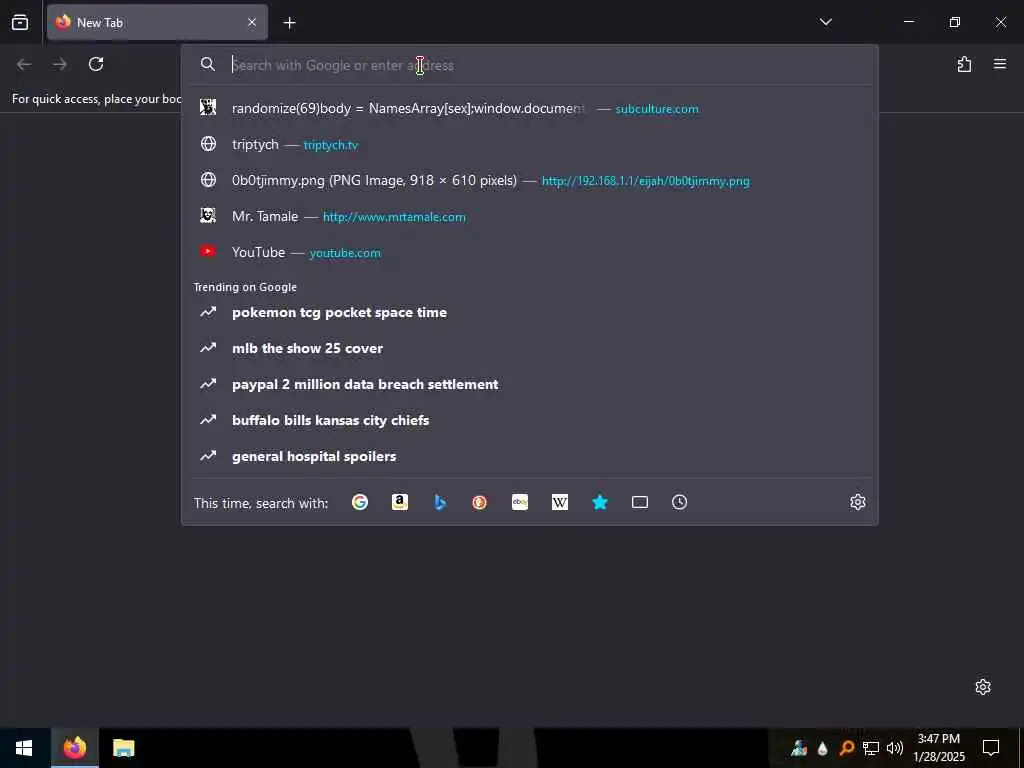Click the water droplet tray icon
Screen dimensions: 1024x768
pyautogui.click(x=822, y=748)
